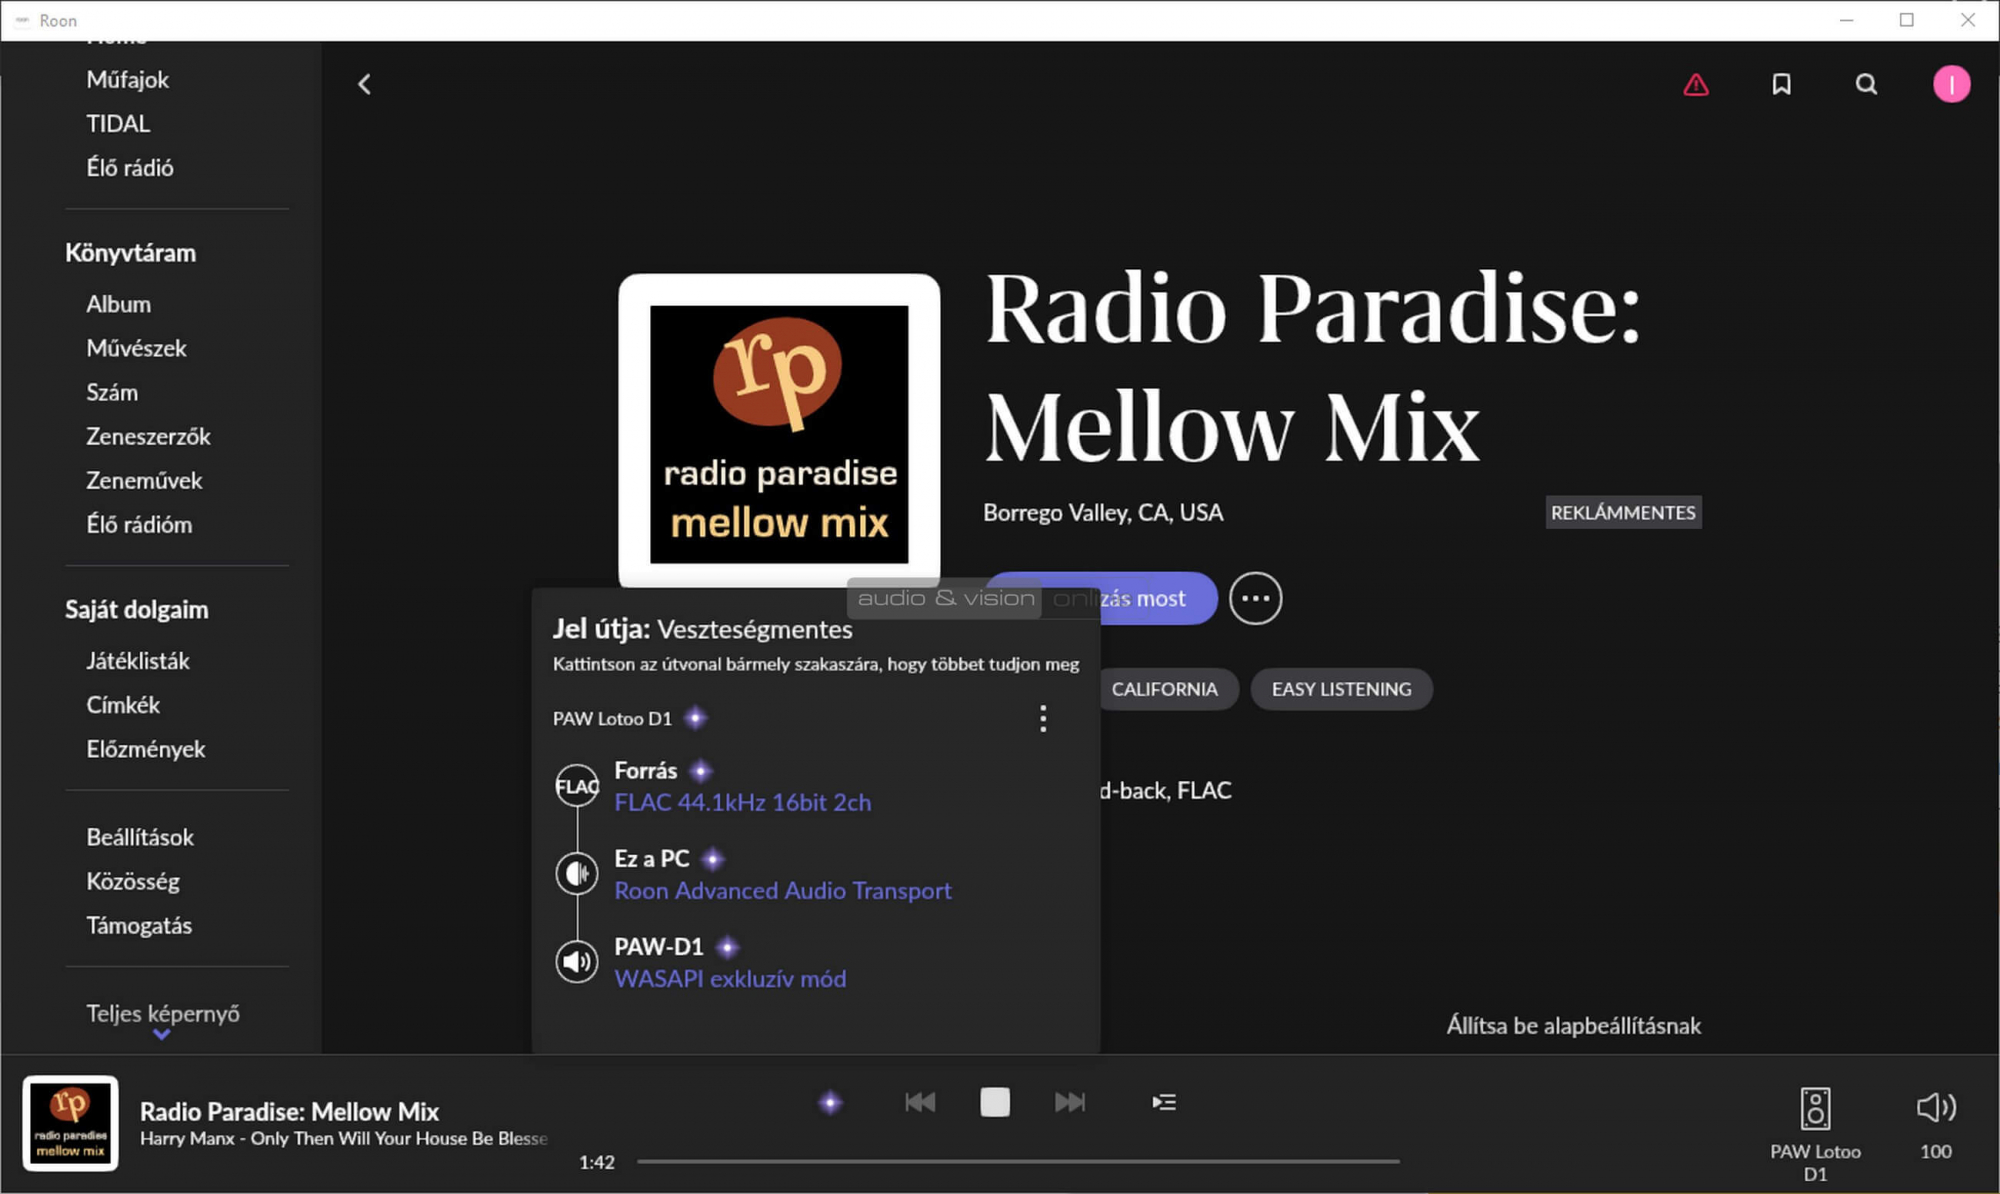Click Harry Manx track name in player
This screenshot has width=2000, height=1194.
pos(344,1138)
